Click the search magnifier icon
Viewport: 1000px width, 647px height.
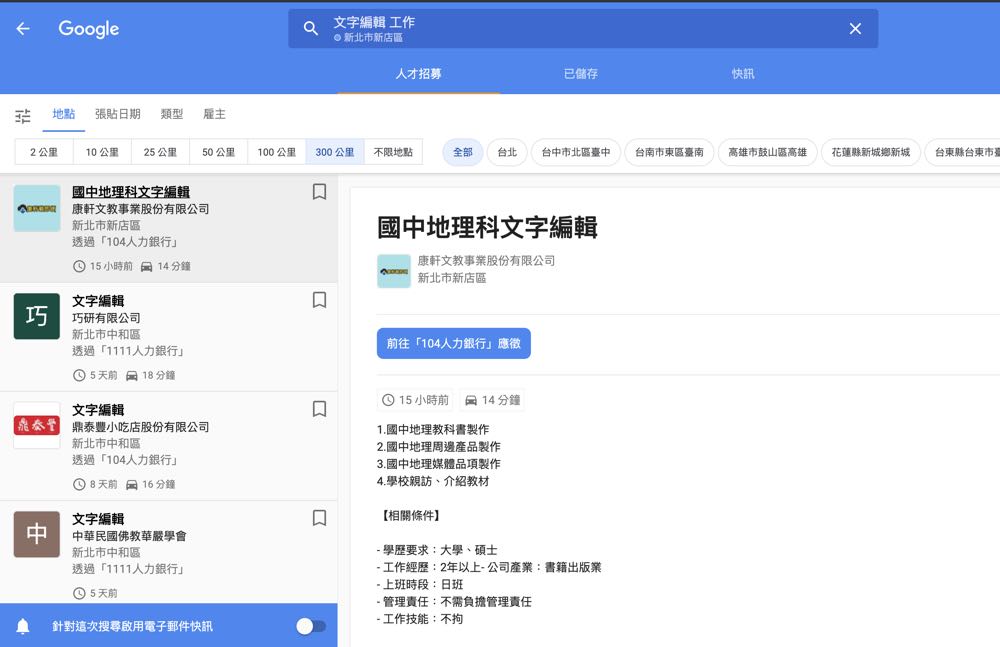pos(311,29)
